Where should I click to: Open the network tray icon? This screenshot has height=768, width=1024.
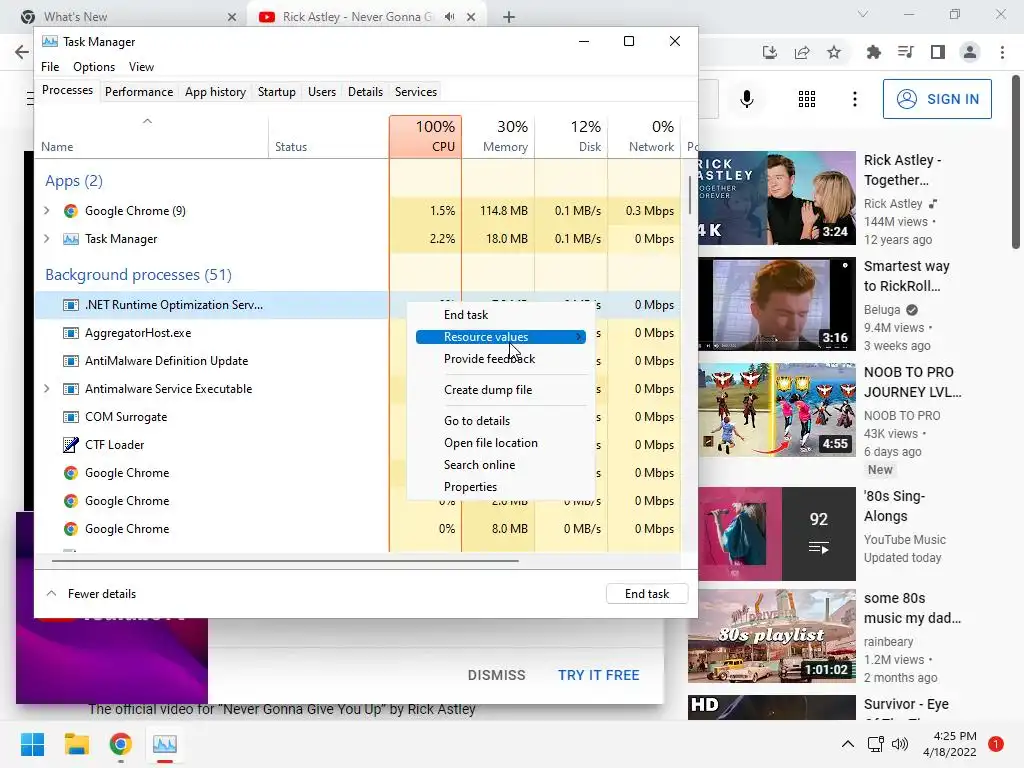(x=875, y=744)
